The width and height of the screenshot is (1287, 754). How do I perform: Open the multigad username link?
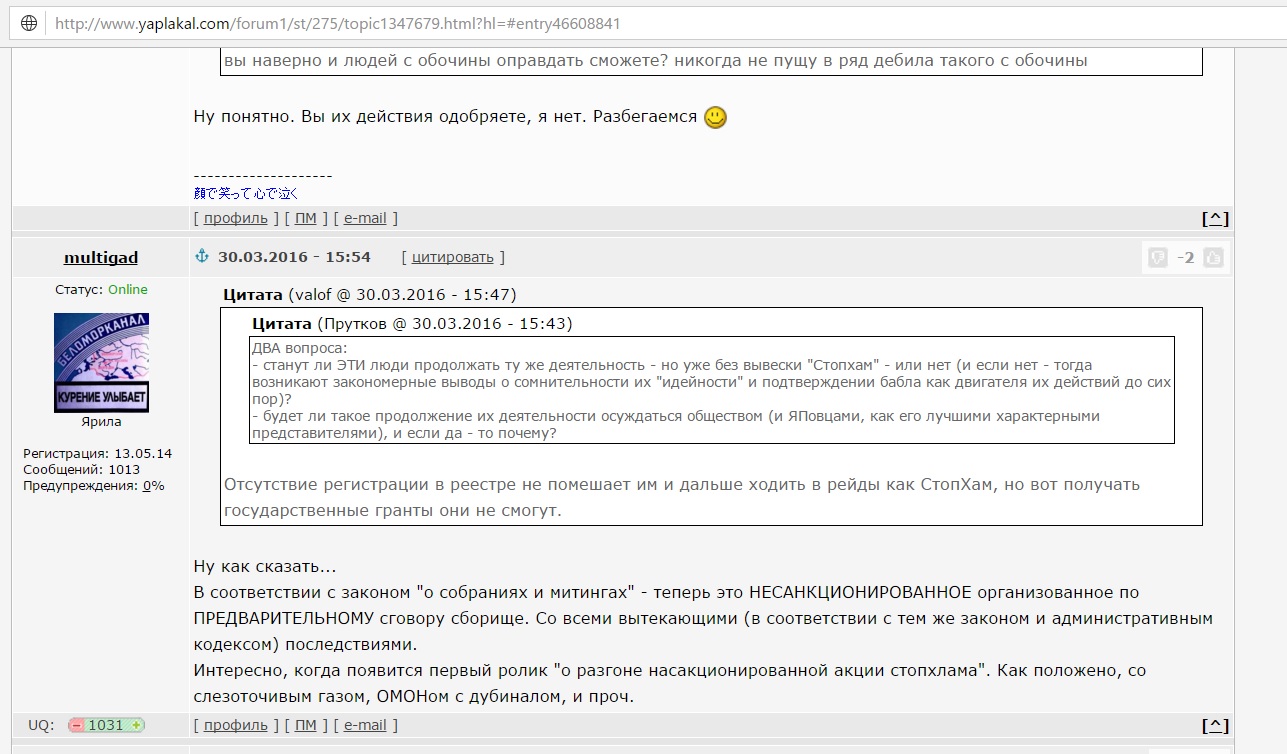tap(101, 258)
